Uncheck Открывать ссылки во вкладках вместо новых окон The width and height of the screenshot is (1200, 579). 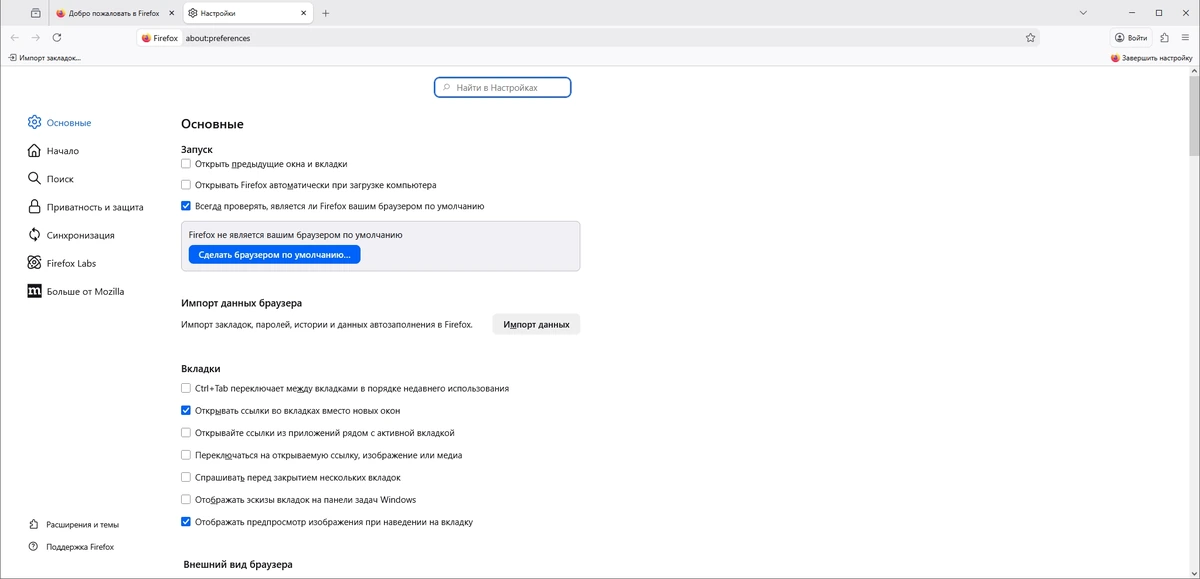(x=186, y=410)
